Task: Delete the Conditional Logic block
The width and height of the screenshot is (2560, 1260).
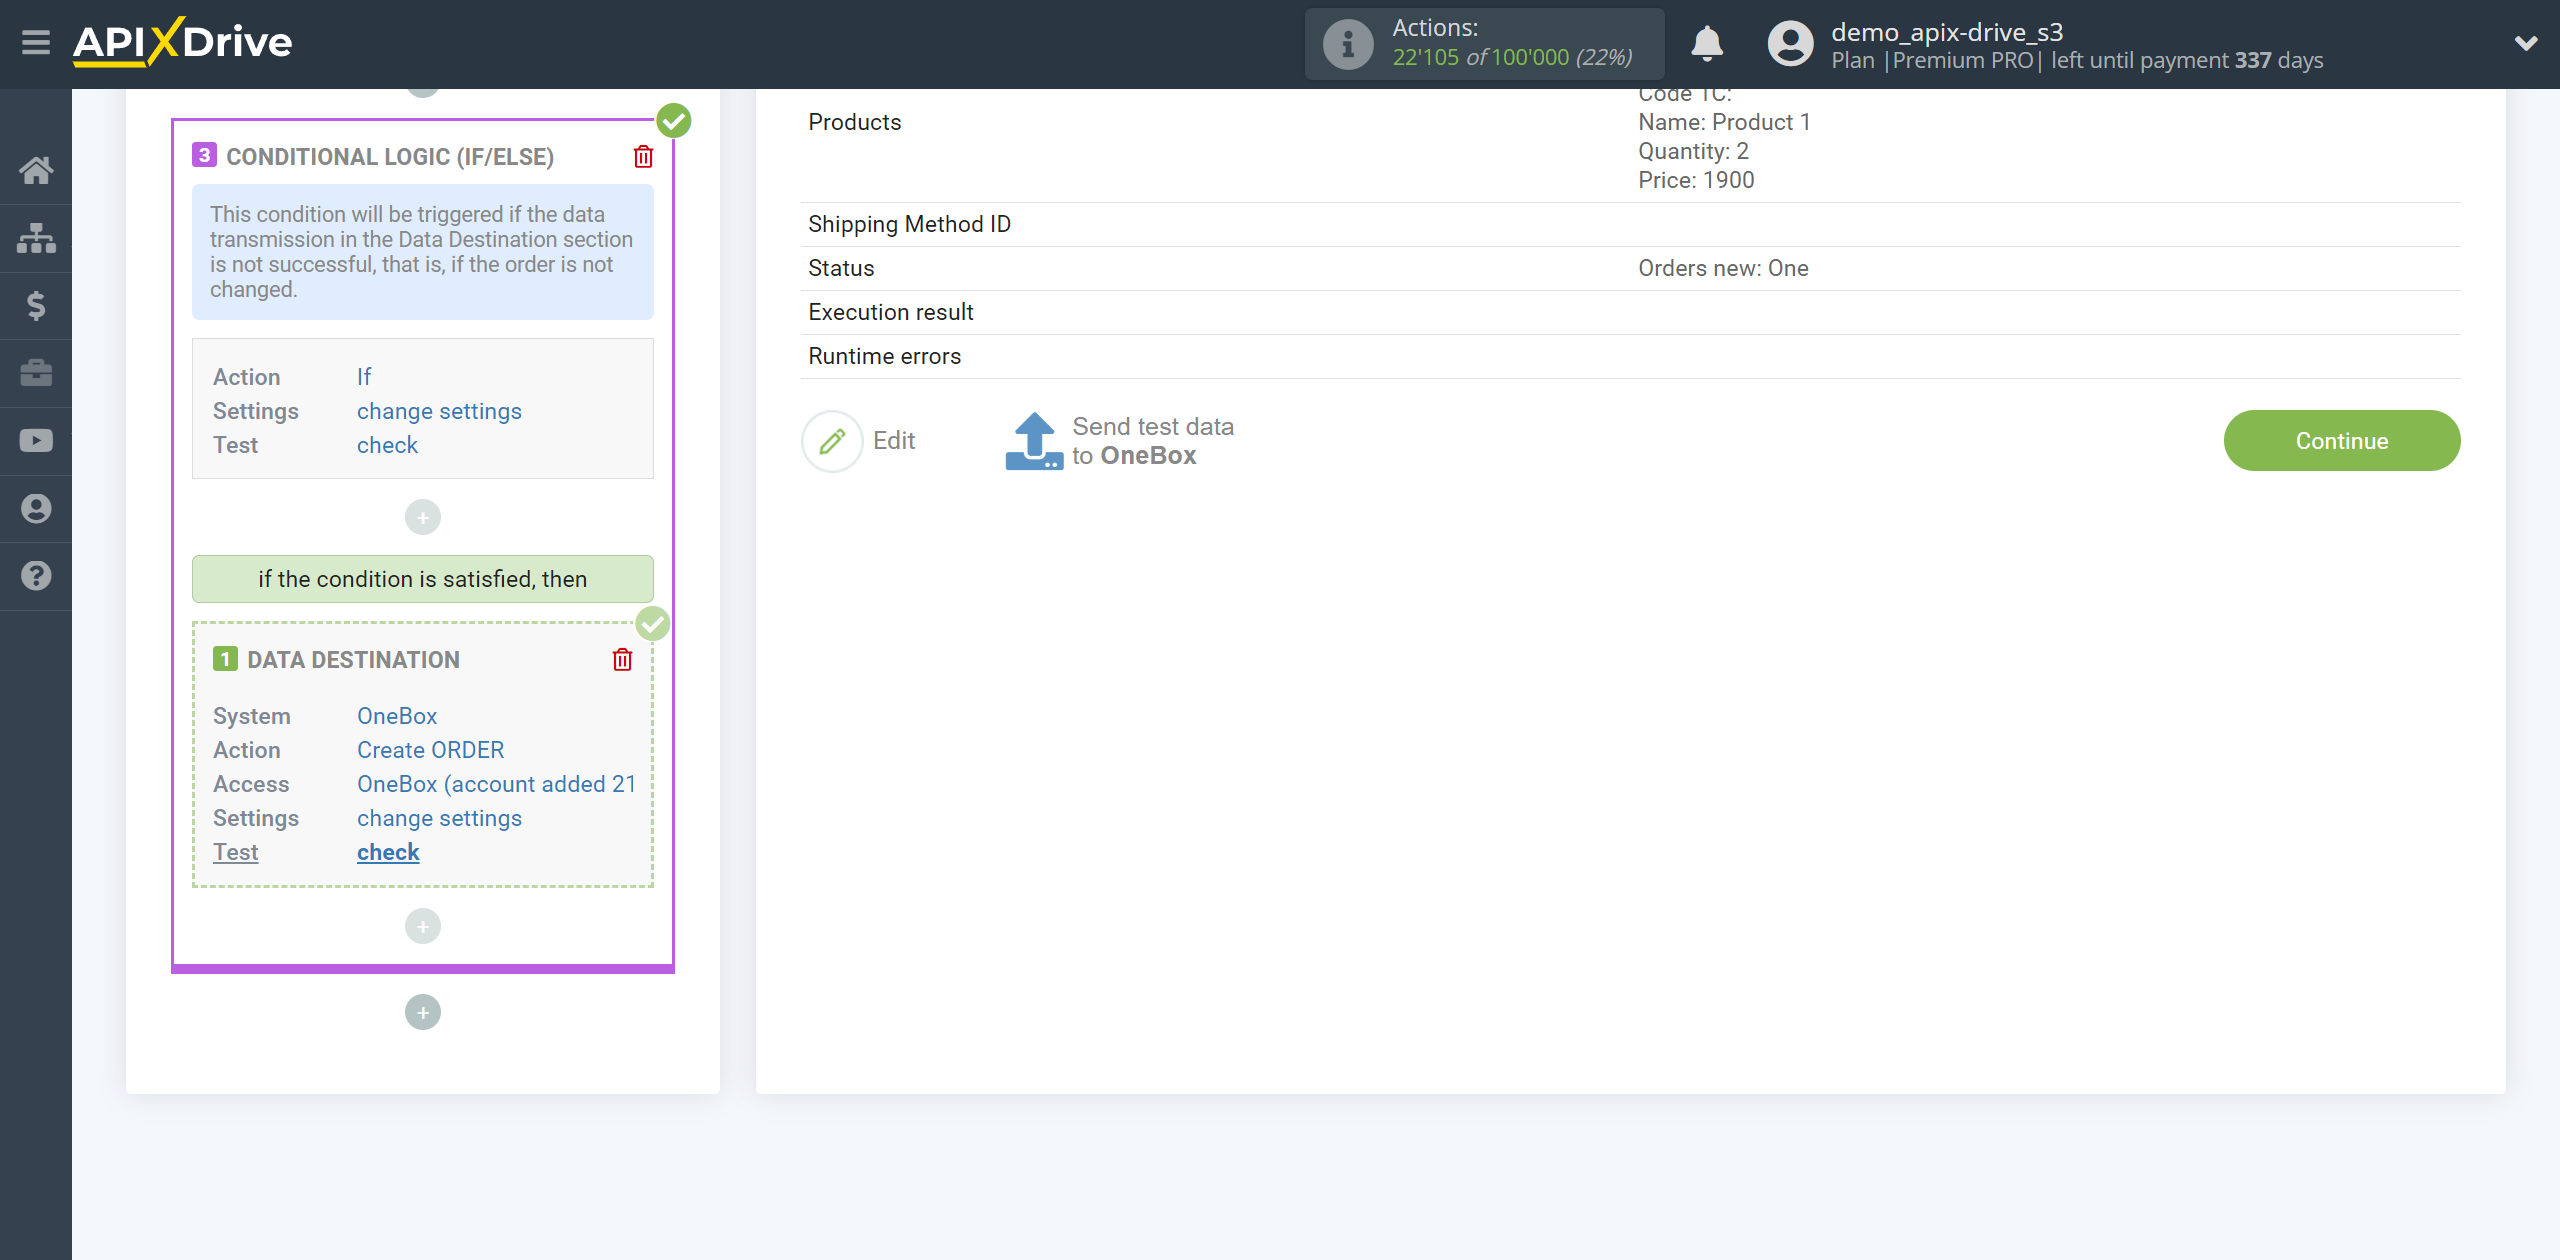Action: 643,156
